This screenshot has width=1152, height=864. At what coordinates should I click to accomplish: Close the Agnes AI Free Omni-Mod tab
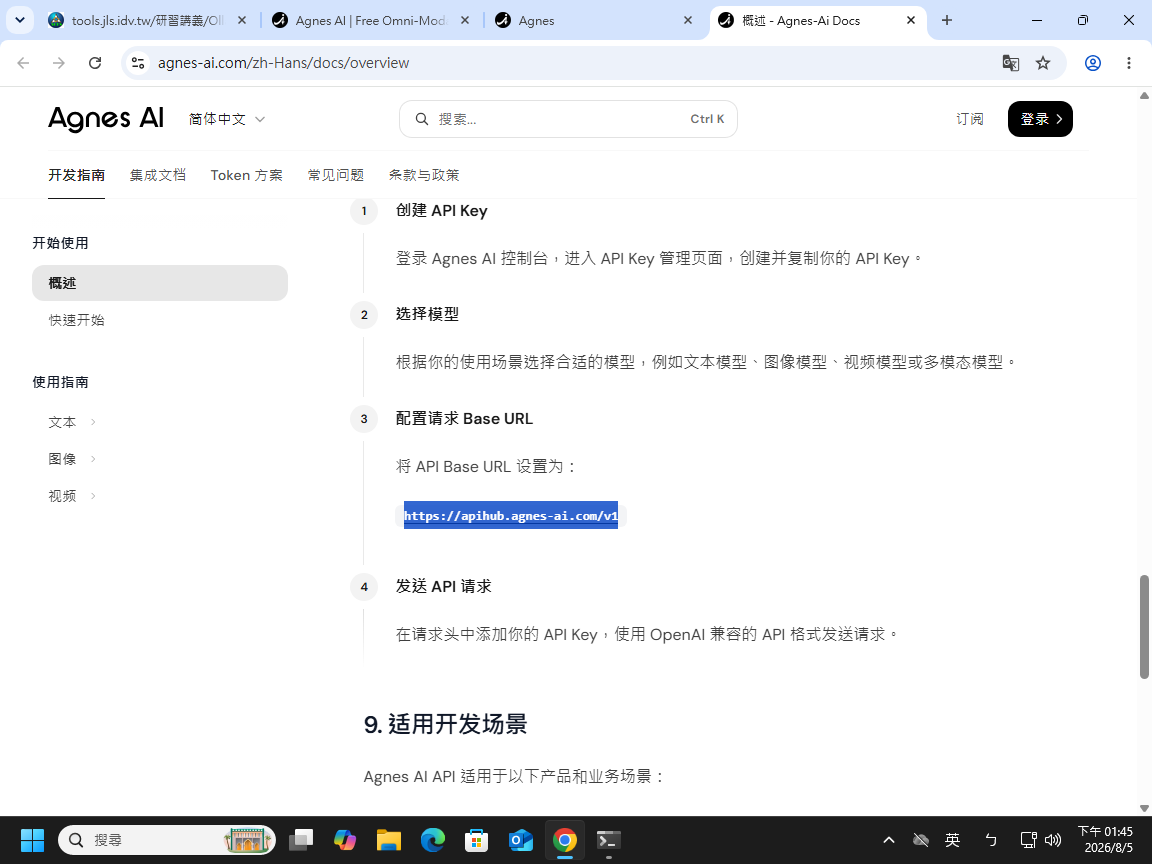pyautogui.click(x=465, y=21)
